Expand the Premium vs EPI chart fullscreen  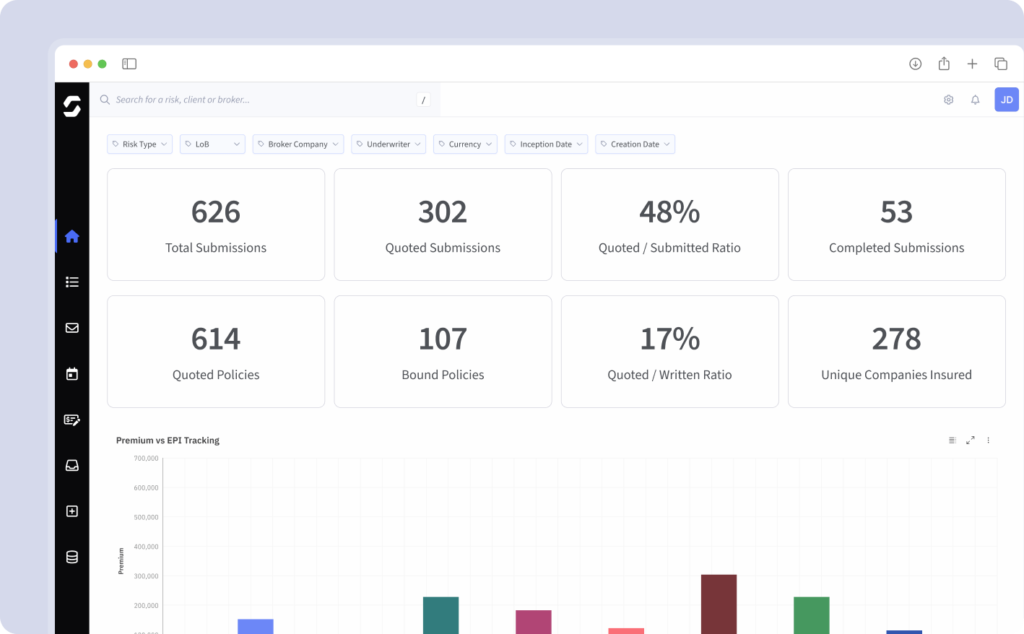(970, 440)
